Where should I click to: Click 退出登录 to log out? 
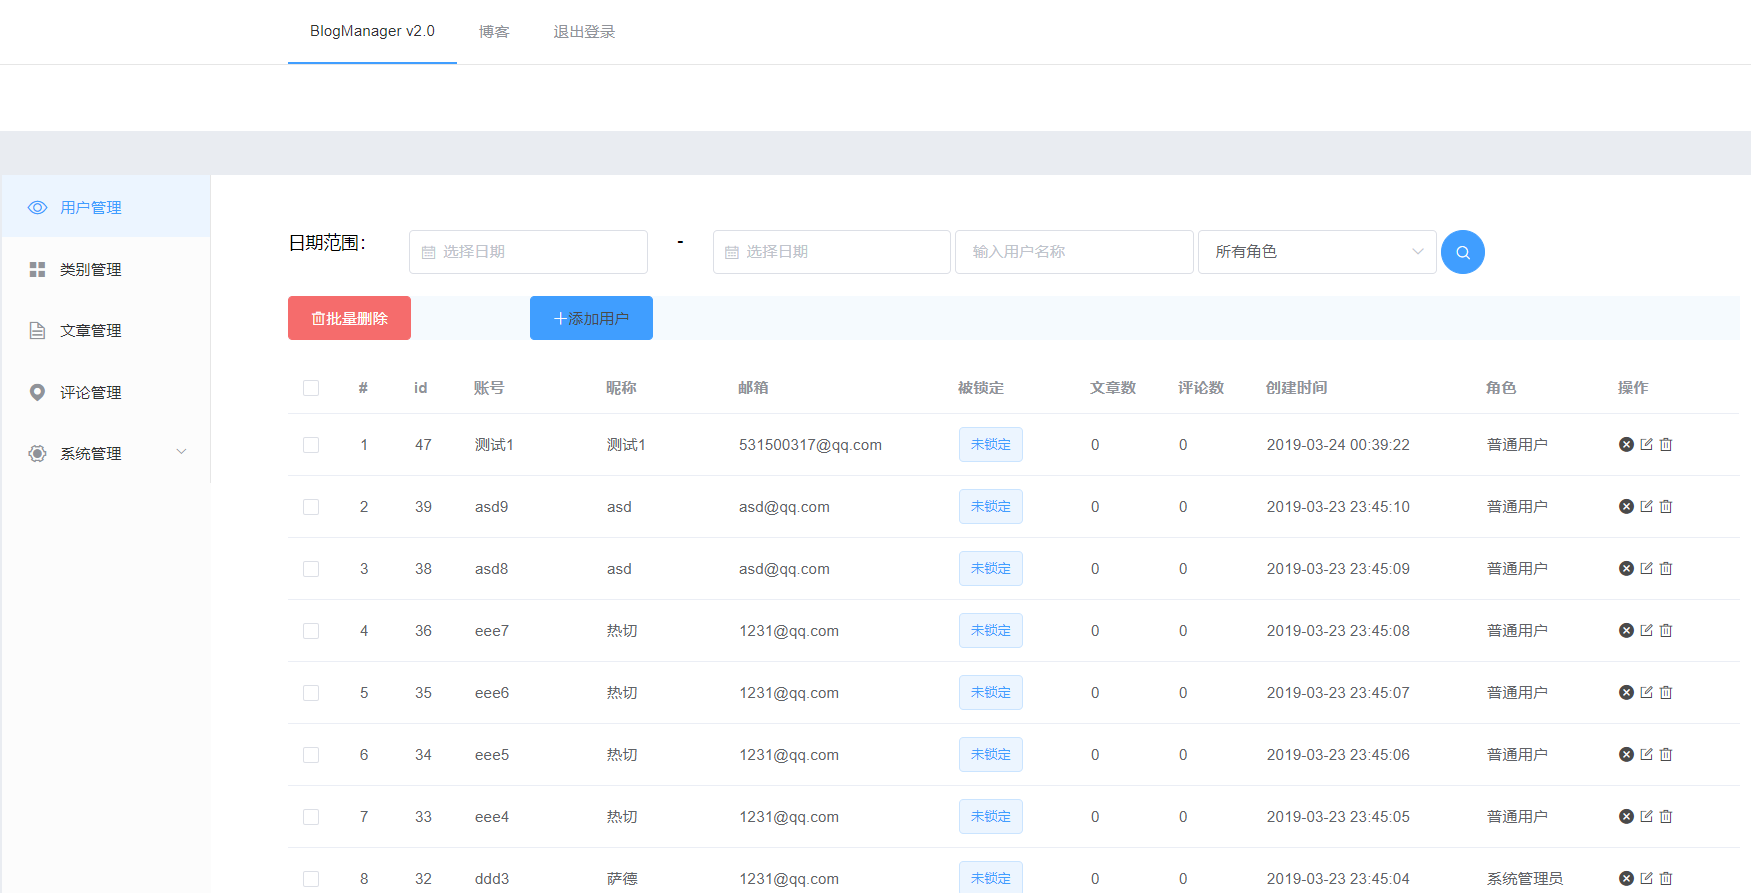584,32
